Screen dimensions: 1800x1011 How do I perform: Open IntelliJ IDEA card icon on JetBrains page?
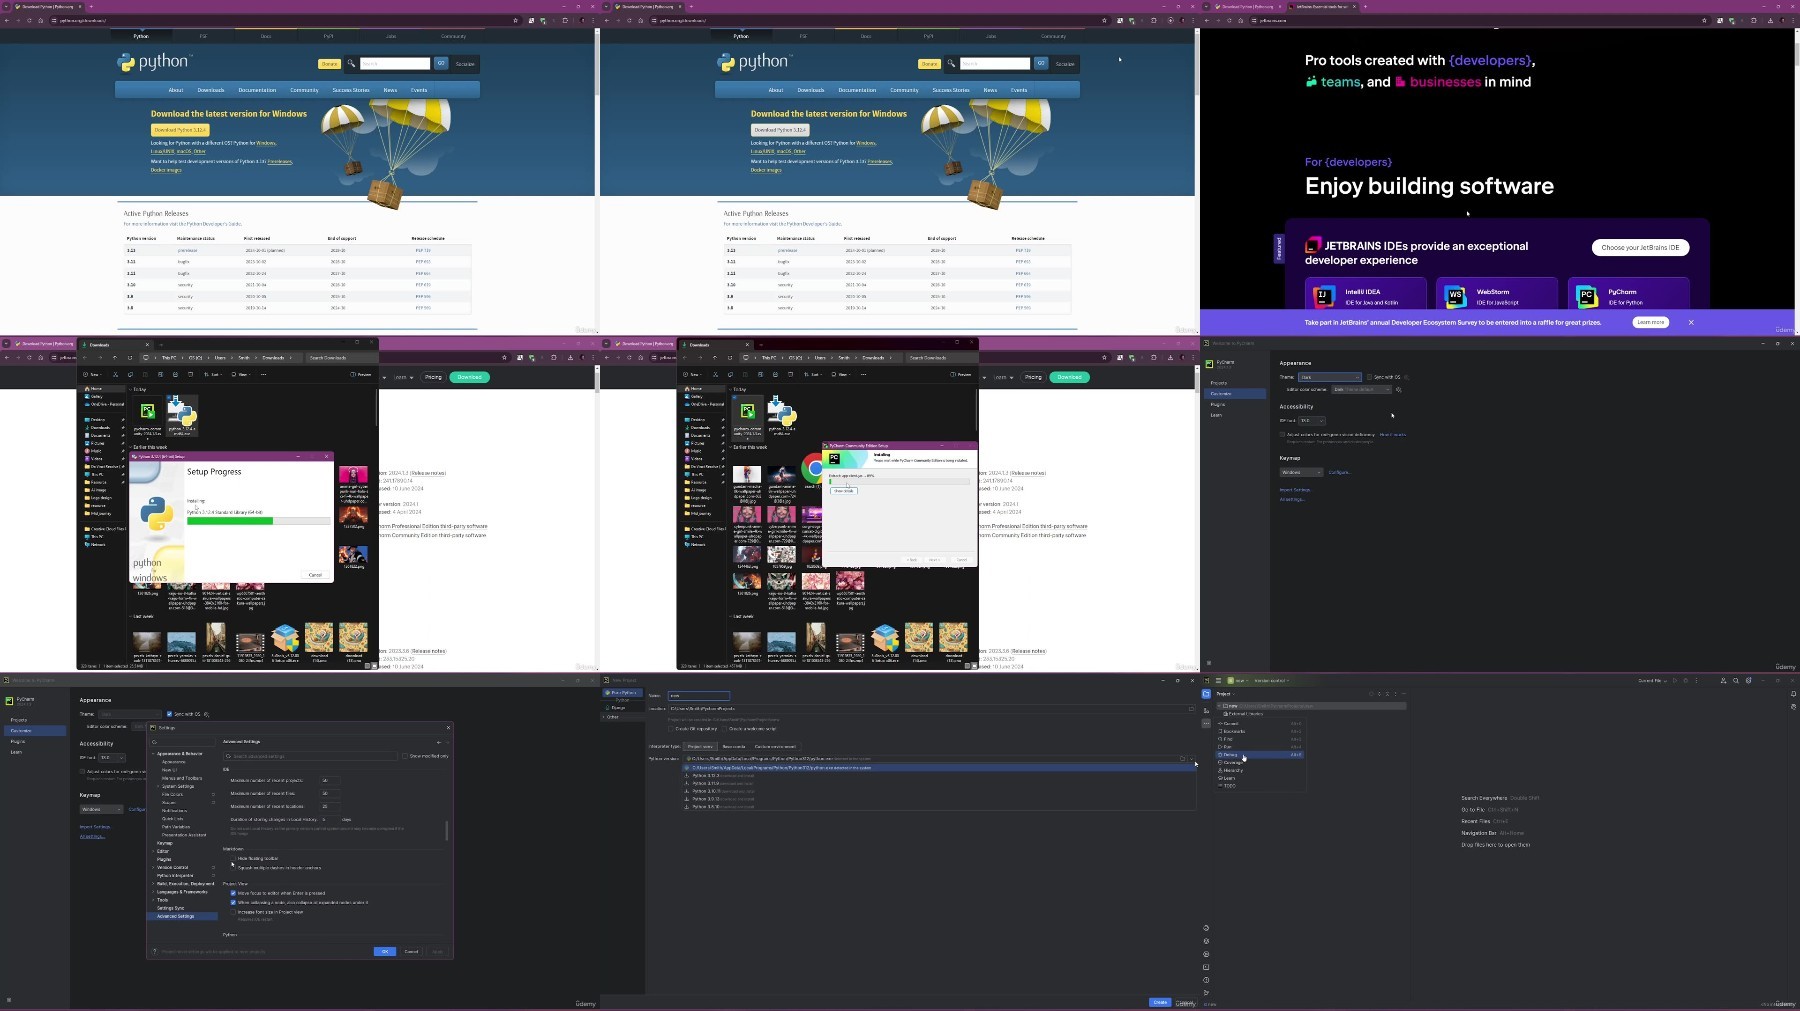coord(1323,296)
